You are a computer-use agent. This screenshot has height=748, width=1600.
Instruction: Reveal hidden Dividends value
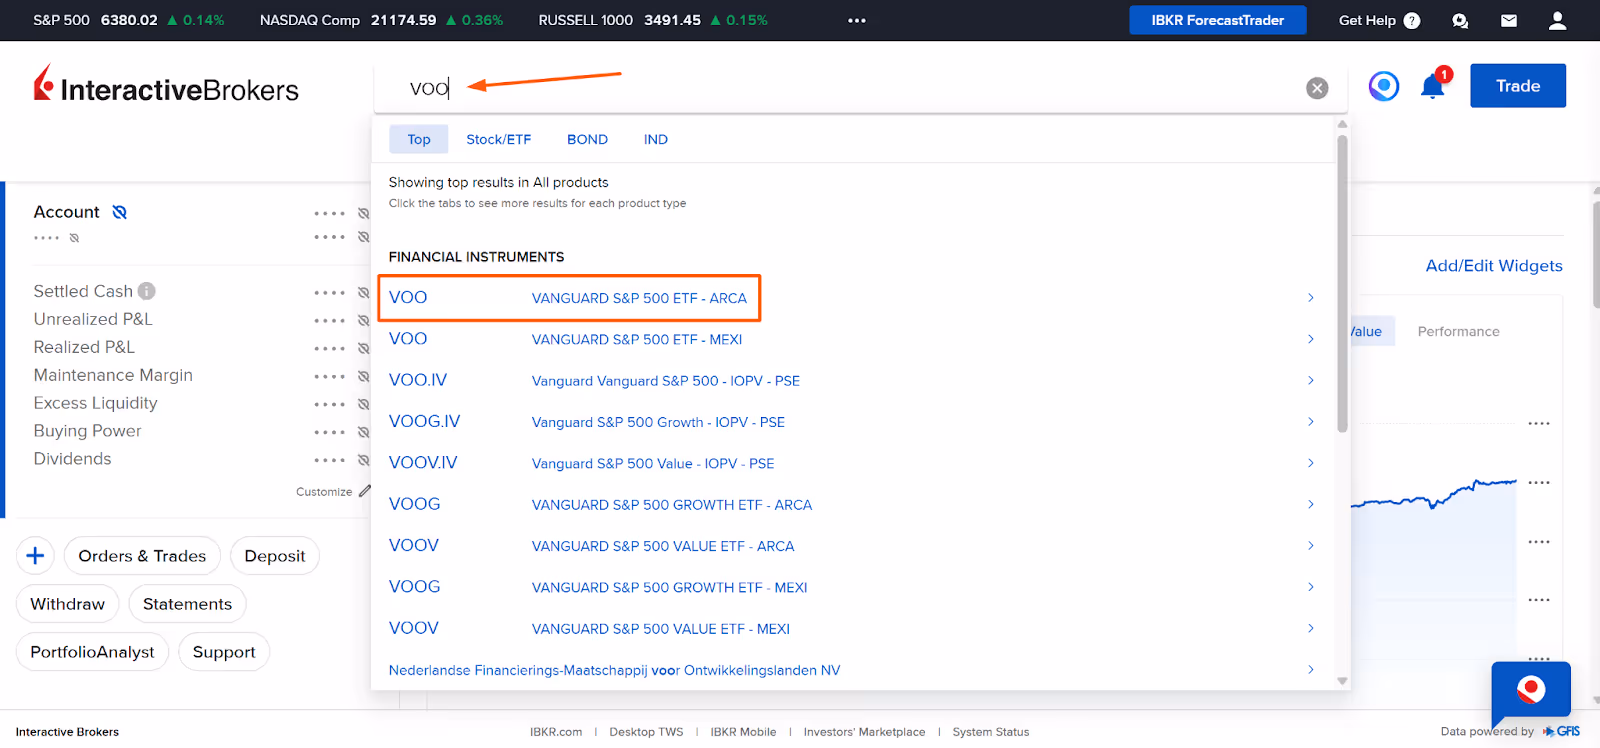pos(364,460)
